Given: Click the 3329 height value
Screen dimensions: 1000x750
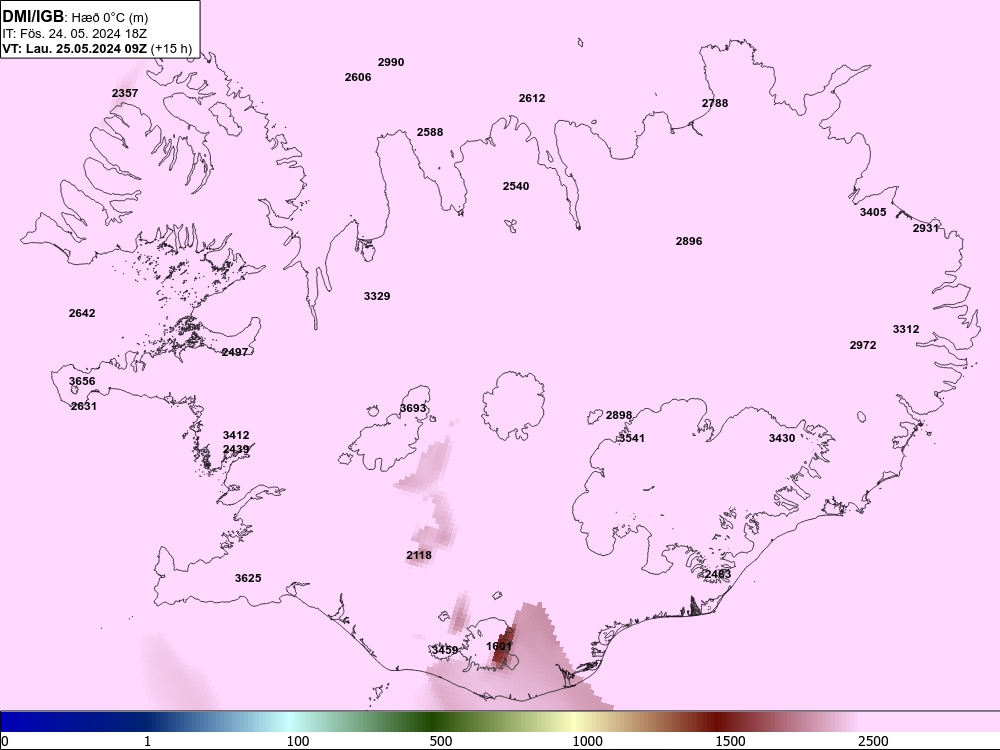Looking at the screenshot, I should point(377,297).
